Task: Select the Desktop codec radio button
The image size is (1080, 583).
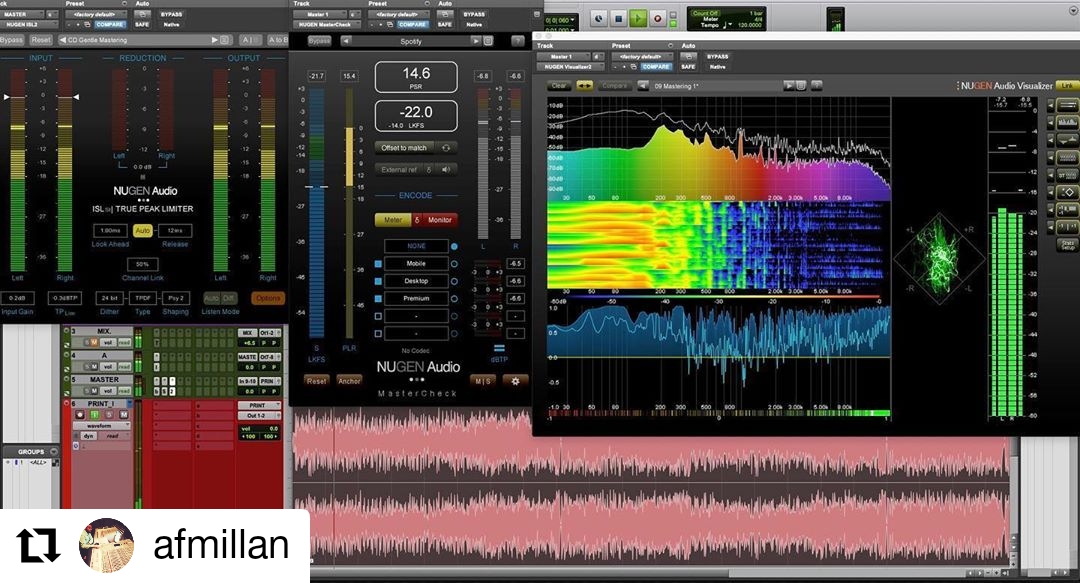Action: click(x=454, y=281)
